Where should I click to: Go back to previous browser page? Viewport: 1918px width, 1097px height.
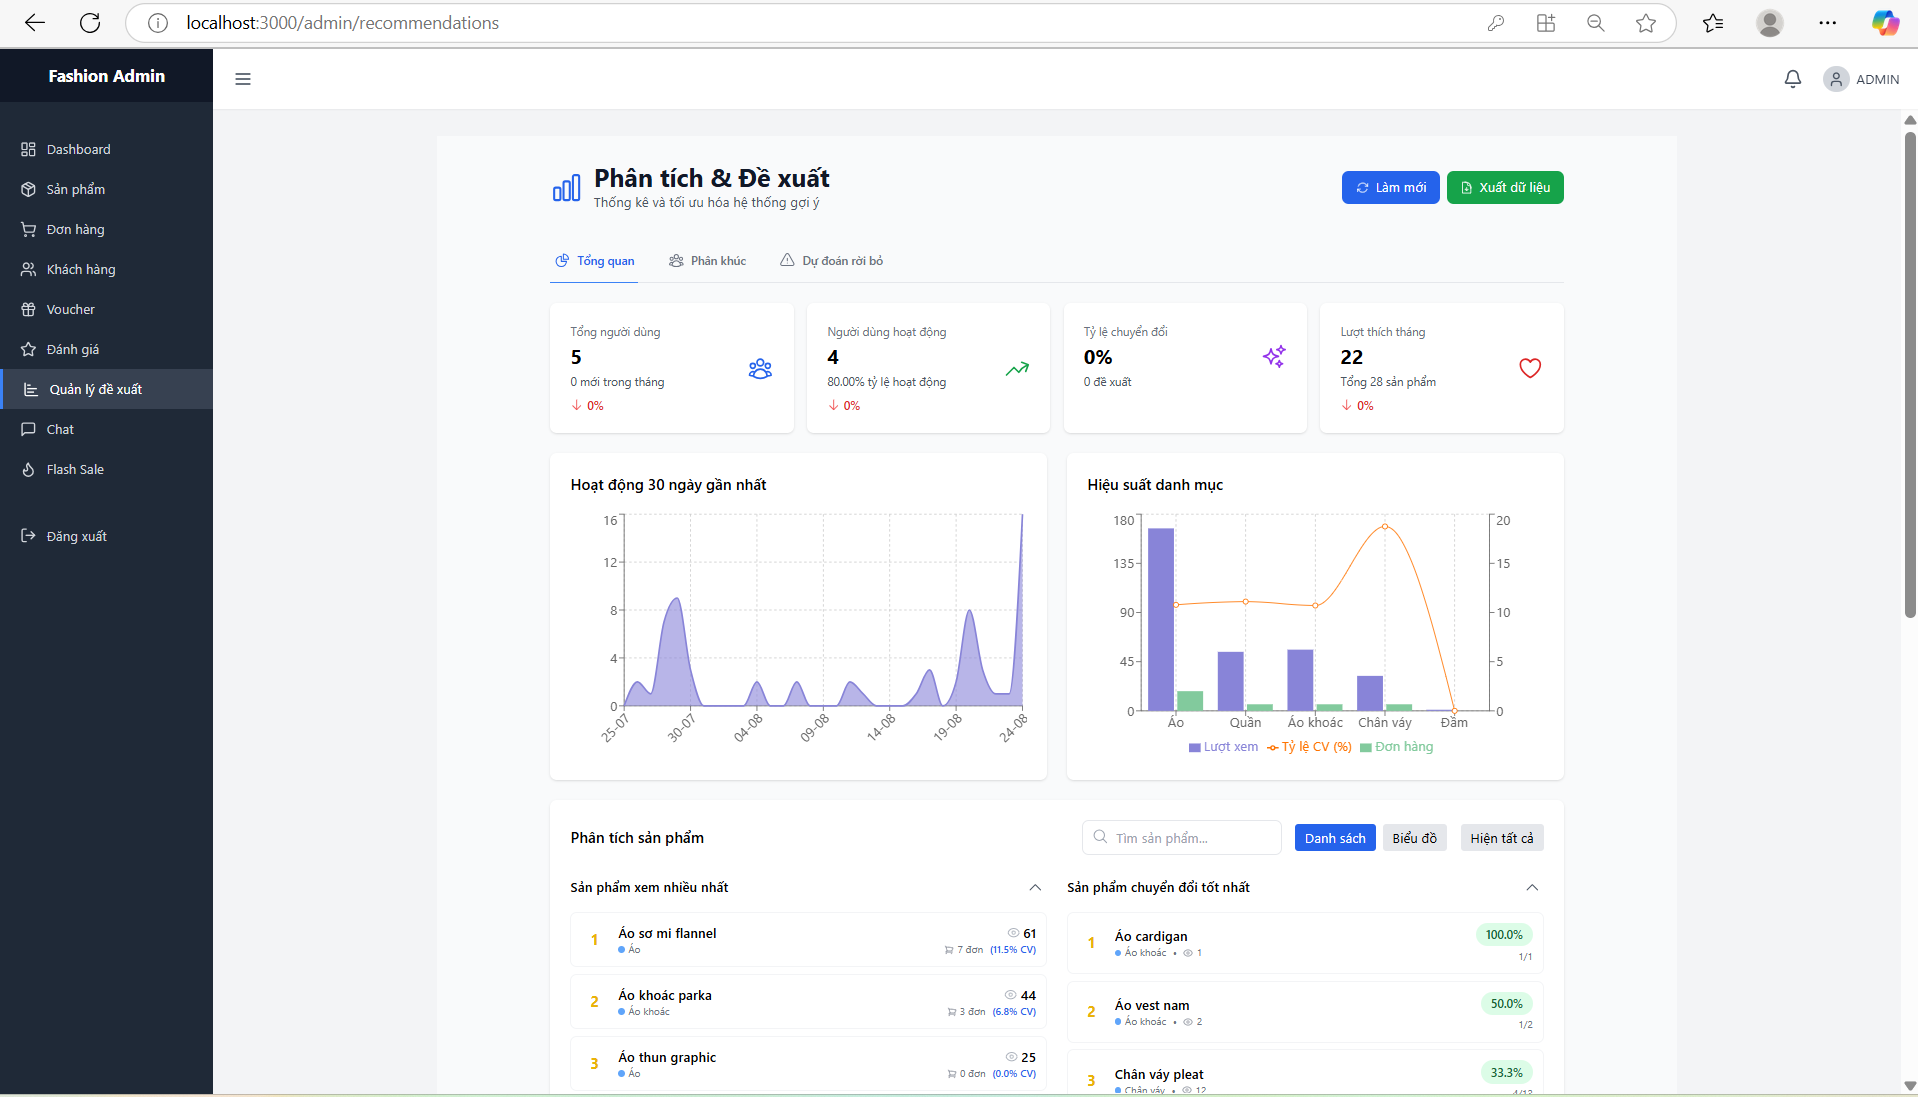tap(35, 23)
